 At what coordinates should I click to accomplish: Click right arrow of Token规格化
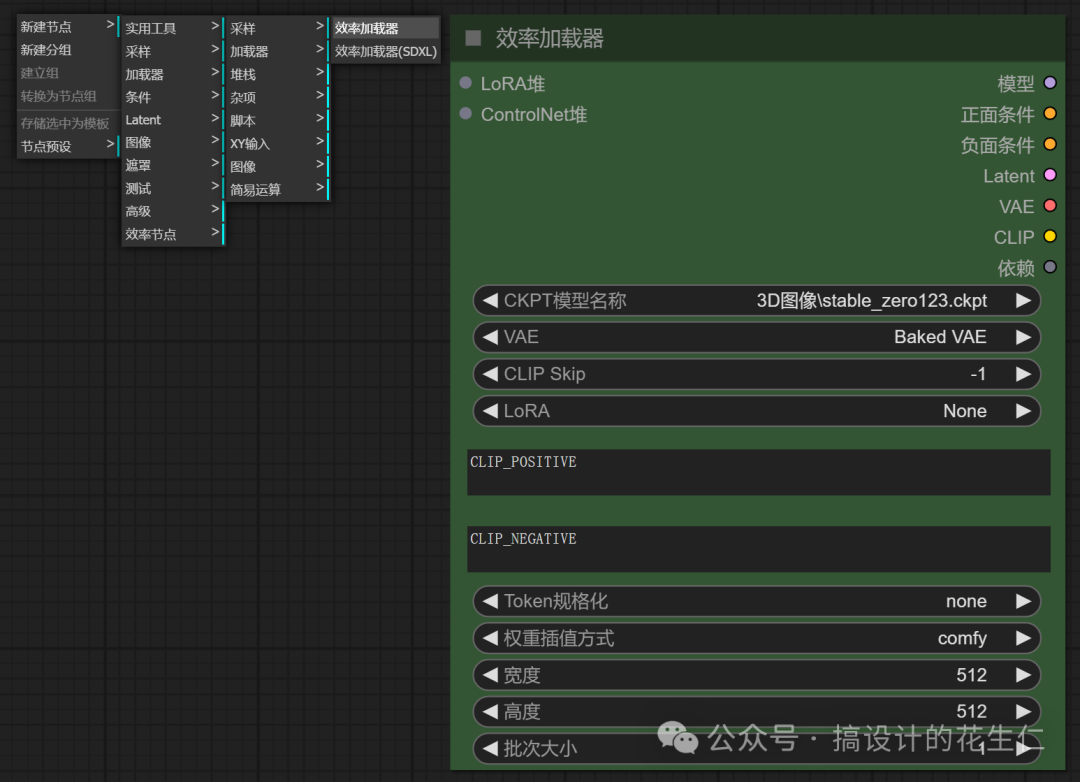1024,601
